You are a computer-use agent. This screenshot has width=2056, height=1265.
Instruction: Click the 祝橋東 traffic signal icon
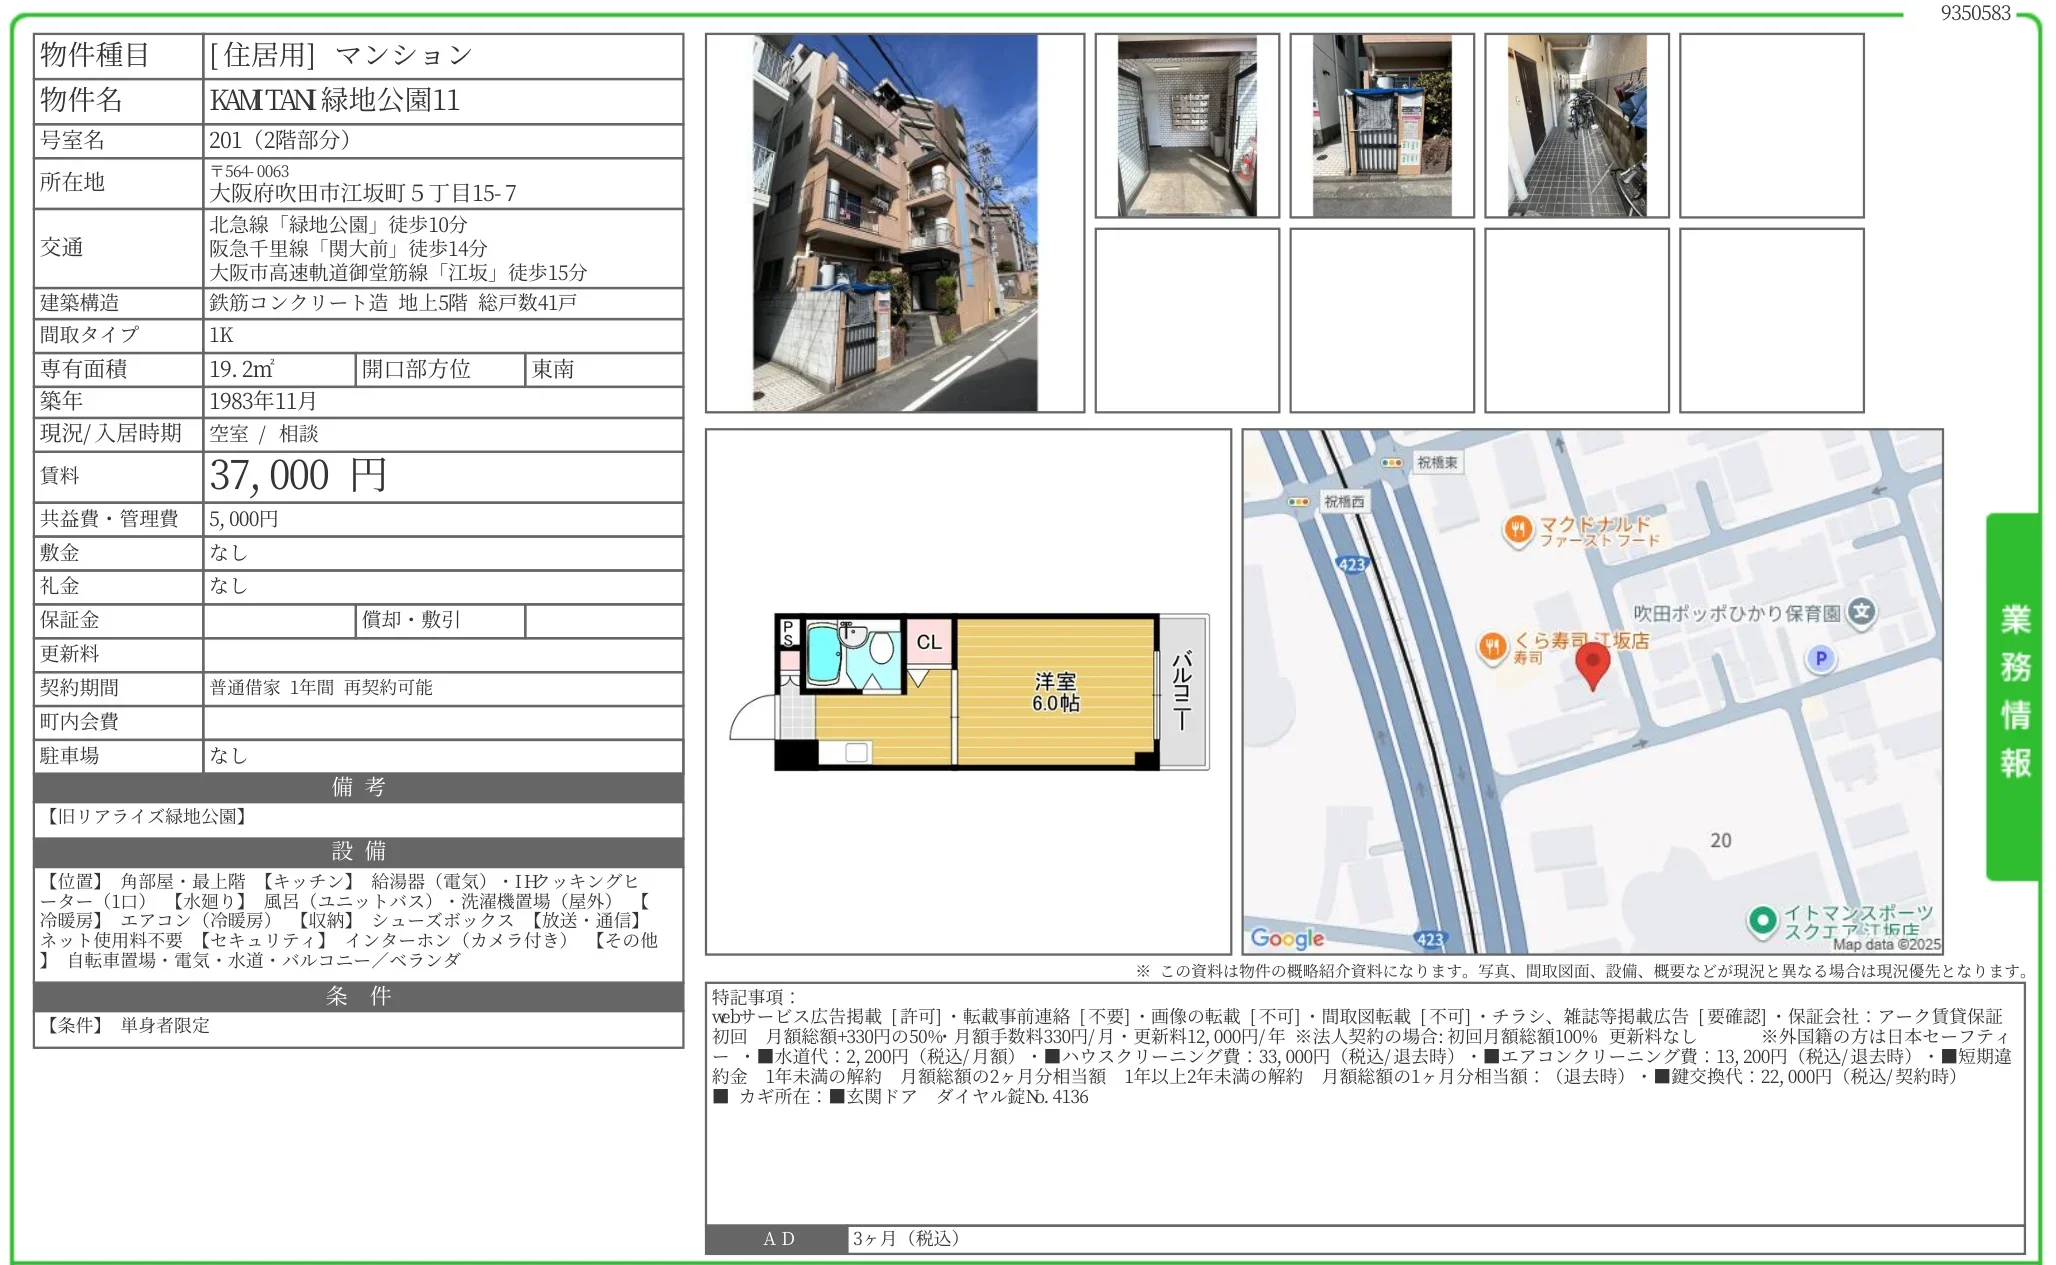(1390, 463)
